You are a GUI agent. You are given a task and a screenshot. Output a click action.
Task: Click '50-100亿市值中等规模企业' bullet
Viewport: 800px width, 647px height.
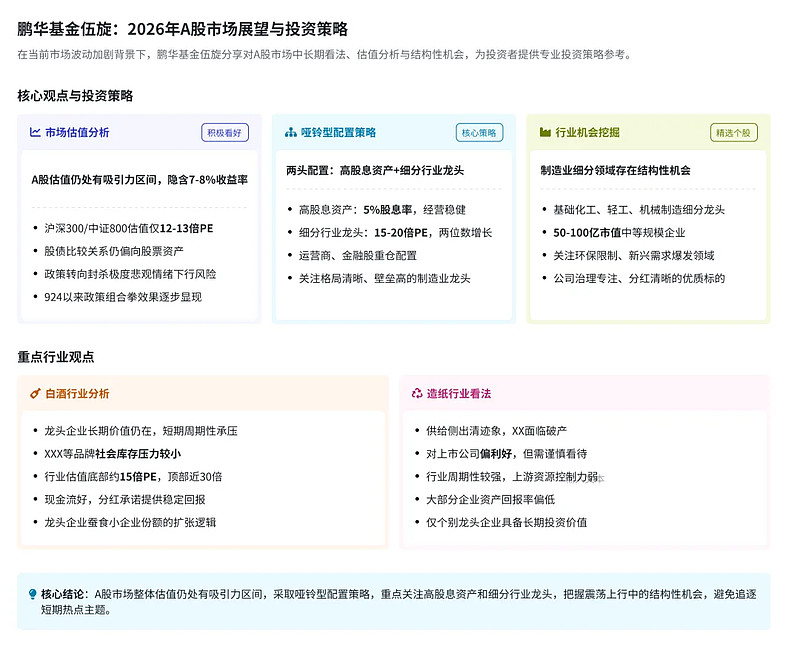[x=619, y=233]
